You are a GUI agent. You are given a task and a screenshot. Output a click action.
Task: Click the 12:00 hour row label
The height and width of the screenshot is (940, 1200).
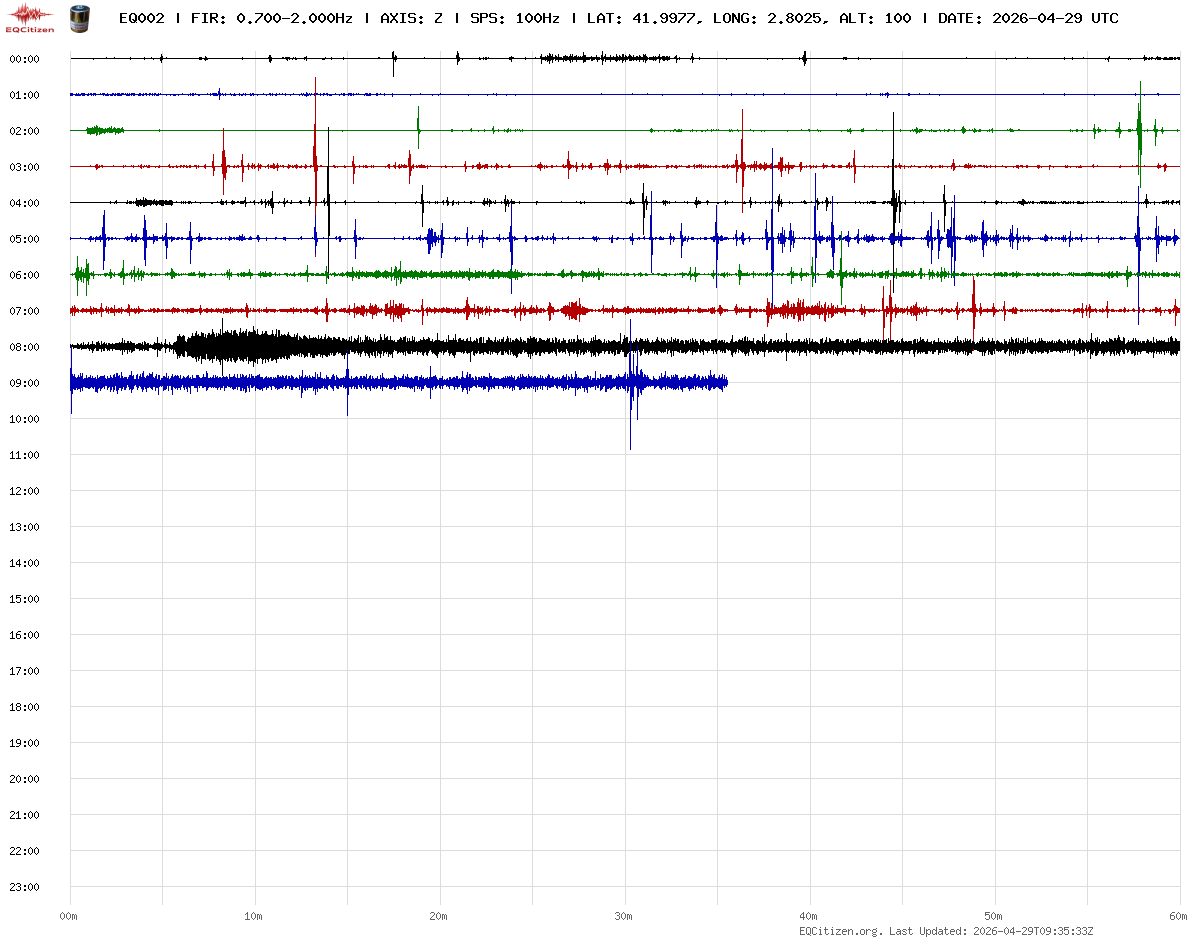(x=24, y=491)
